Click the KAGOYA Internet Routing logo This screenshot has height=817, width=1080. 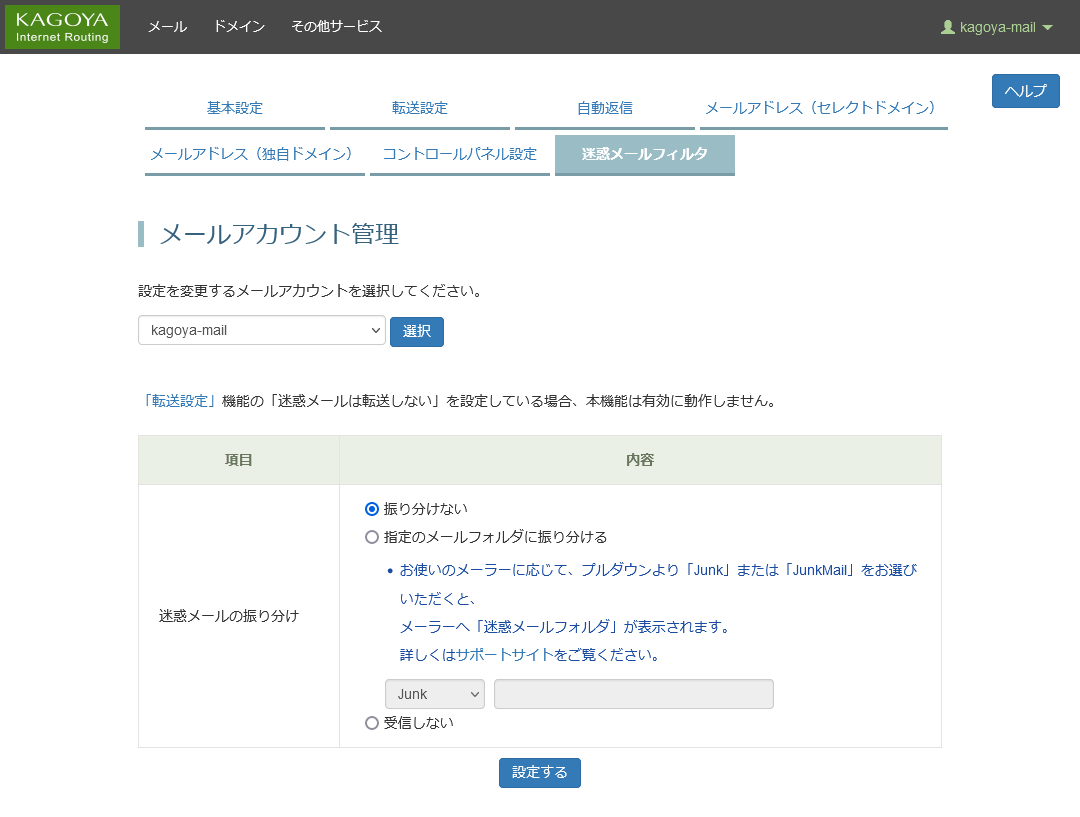pyautogui.click(x=62, y=27)
